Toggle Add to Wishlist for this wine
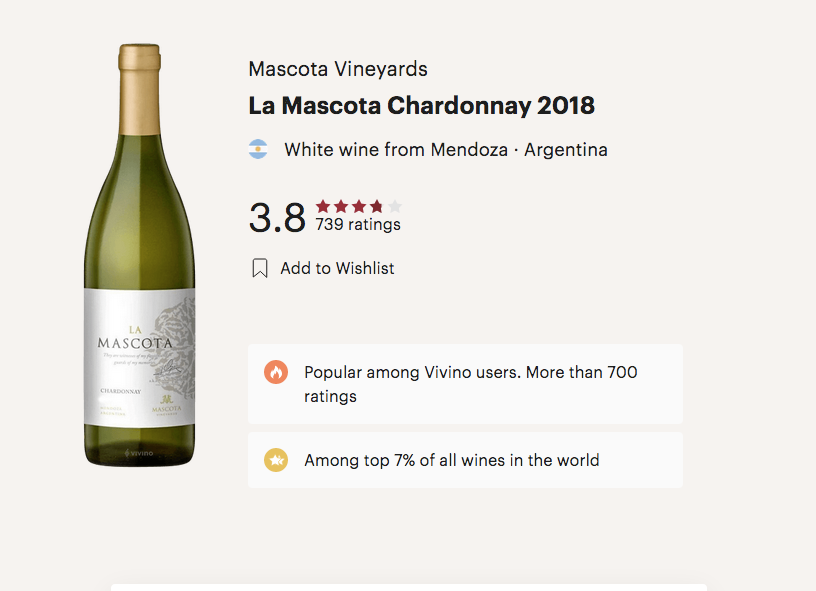 [337, 268]
